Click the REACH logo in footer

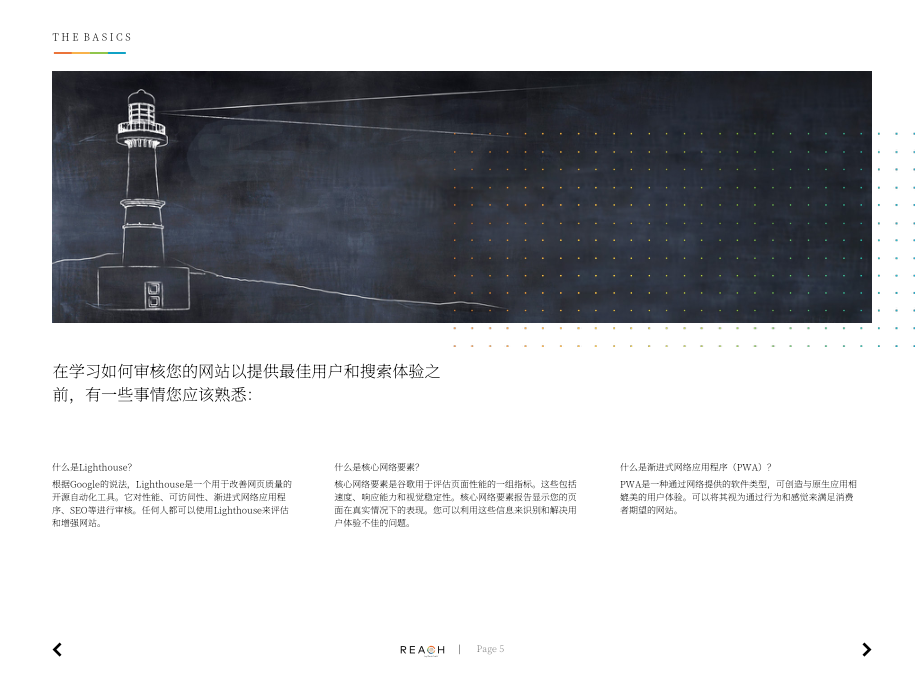click(x=422, y=650)
